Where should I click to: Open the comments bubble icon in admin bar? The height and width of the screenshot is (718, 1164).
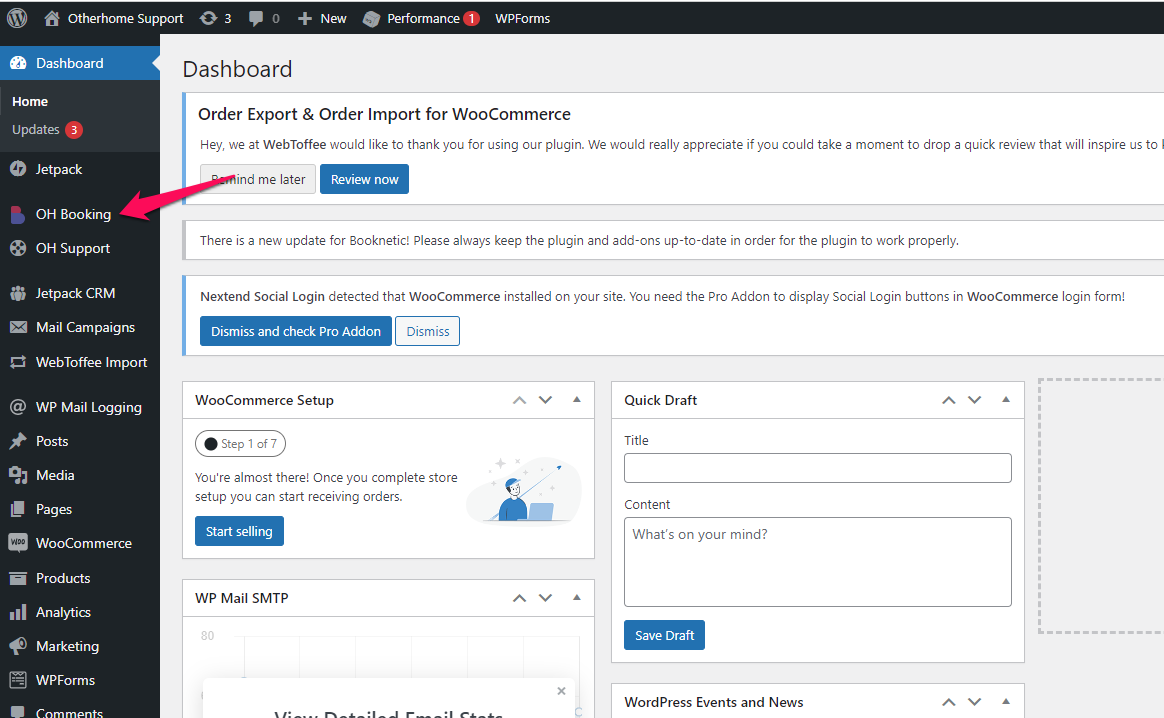[x=255, y=19]
